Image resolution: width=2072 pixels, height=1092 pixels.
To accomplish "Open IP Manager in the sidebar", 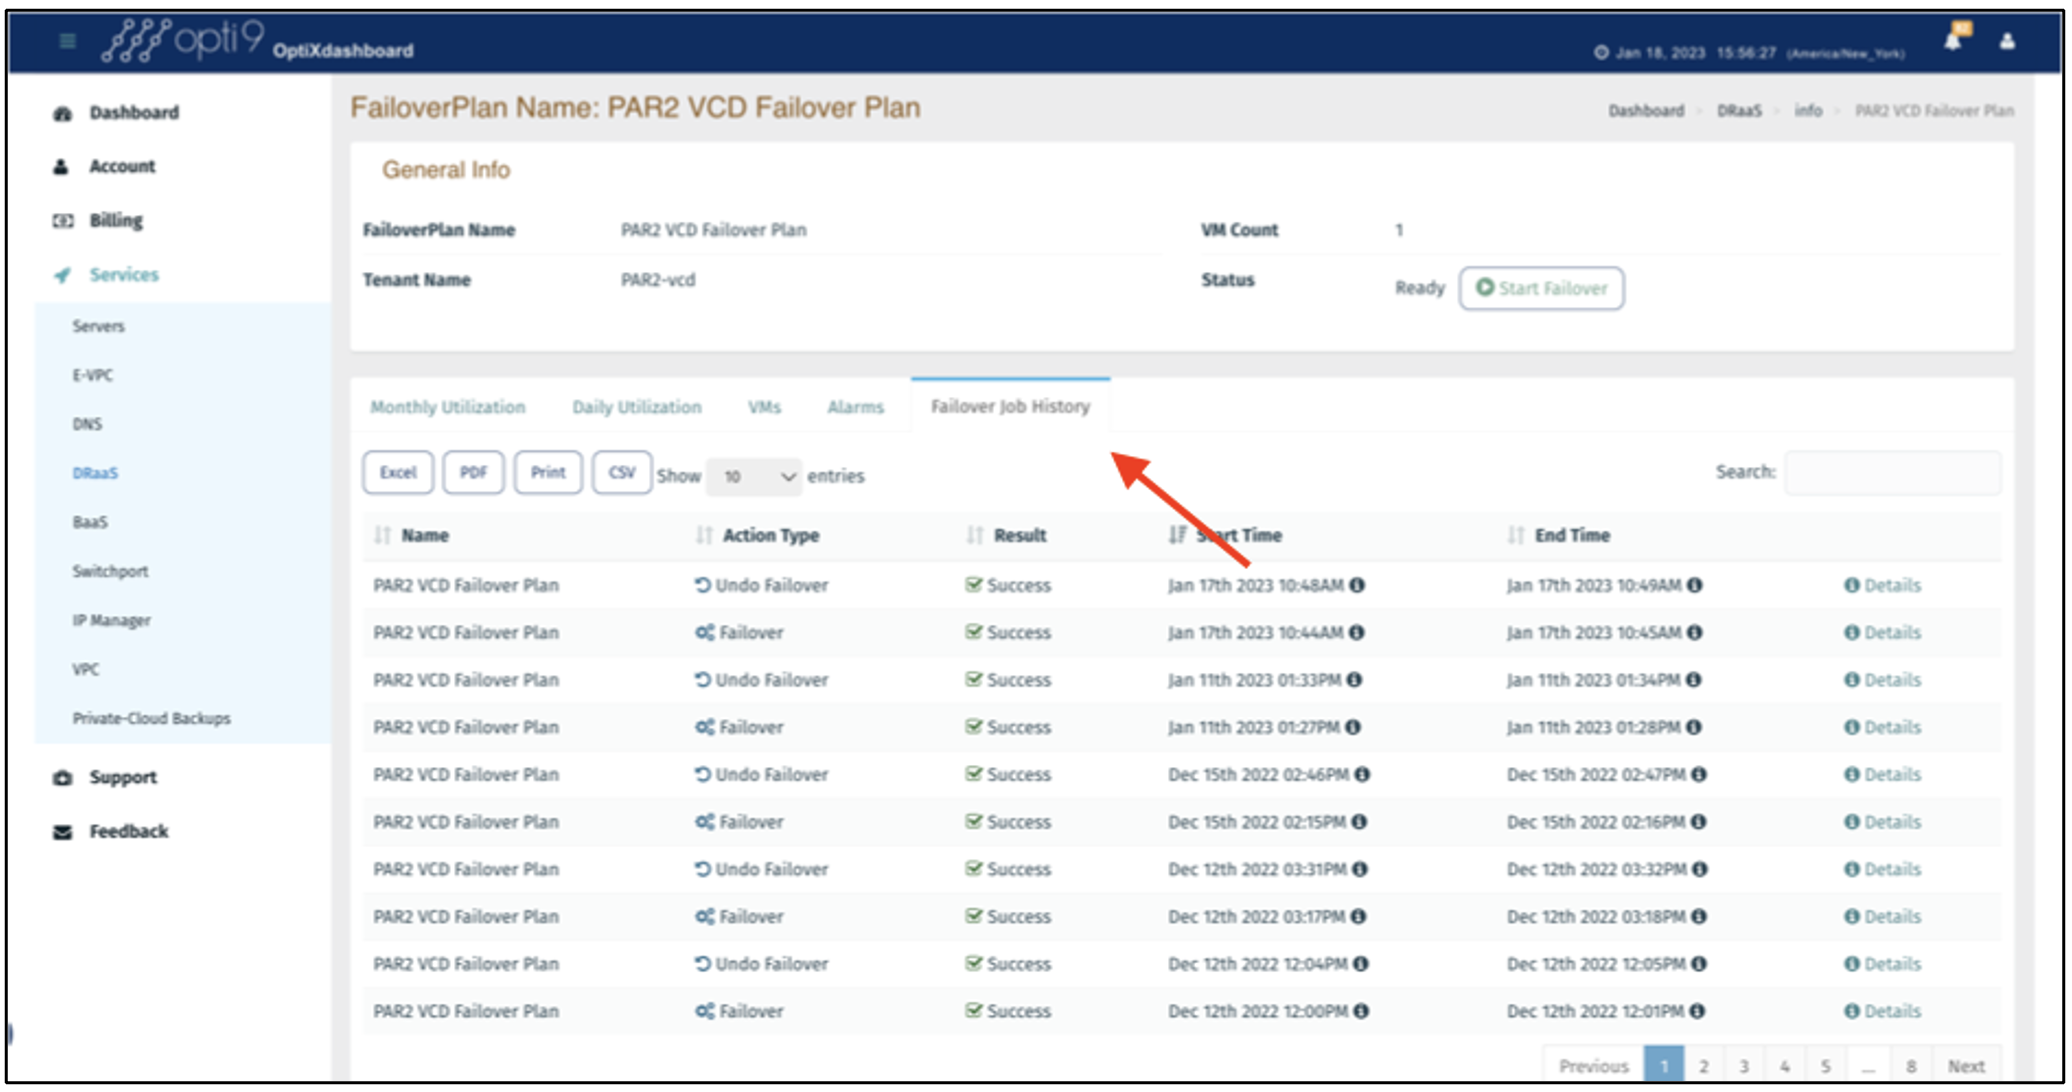I will pos(111,620).
